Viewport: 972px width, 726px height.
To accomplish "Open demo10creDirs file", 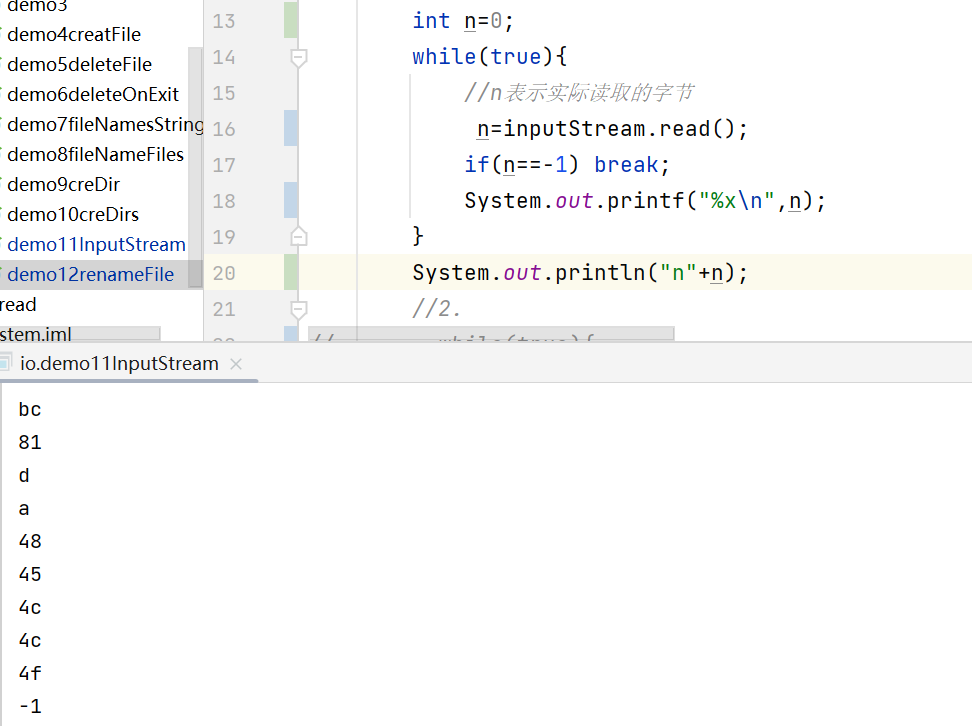I will tap(73, 215).
